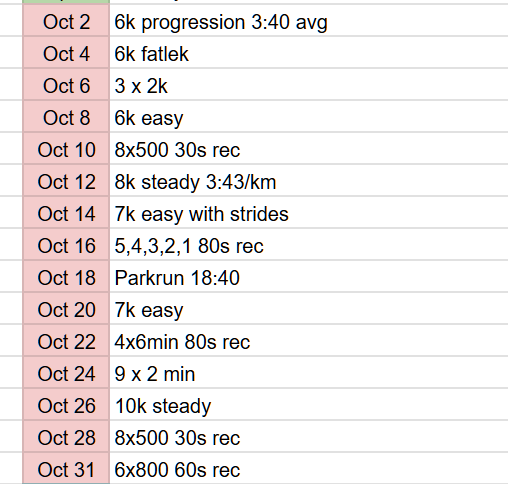The image size is (508, 484).
Task: Select the Oct 6 date cell
Action: pos(66,84)
